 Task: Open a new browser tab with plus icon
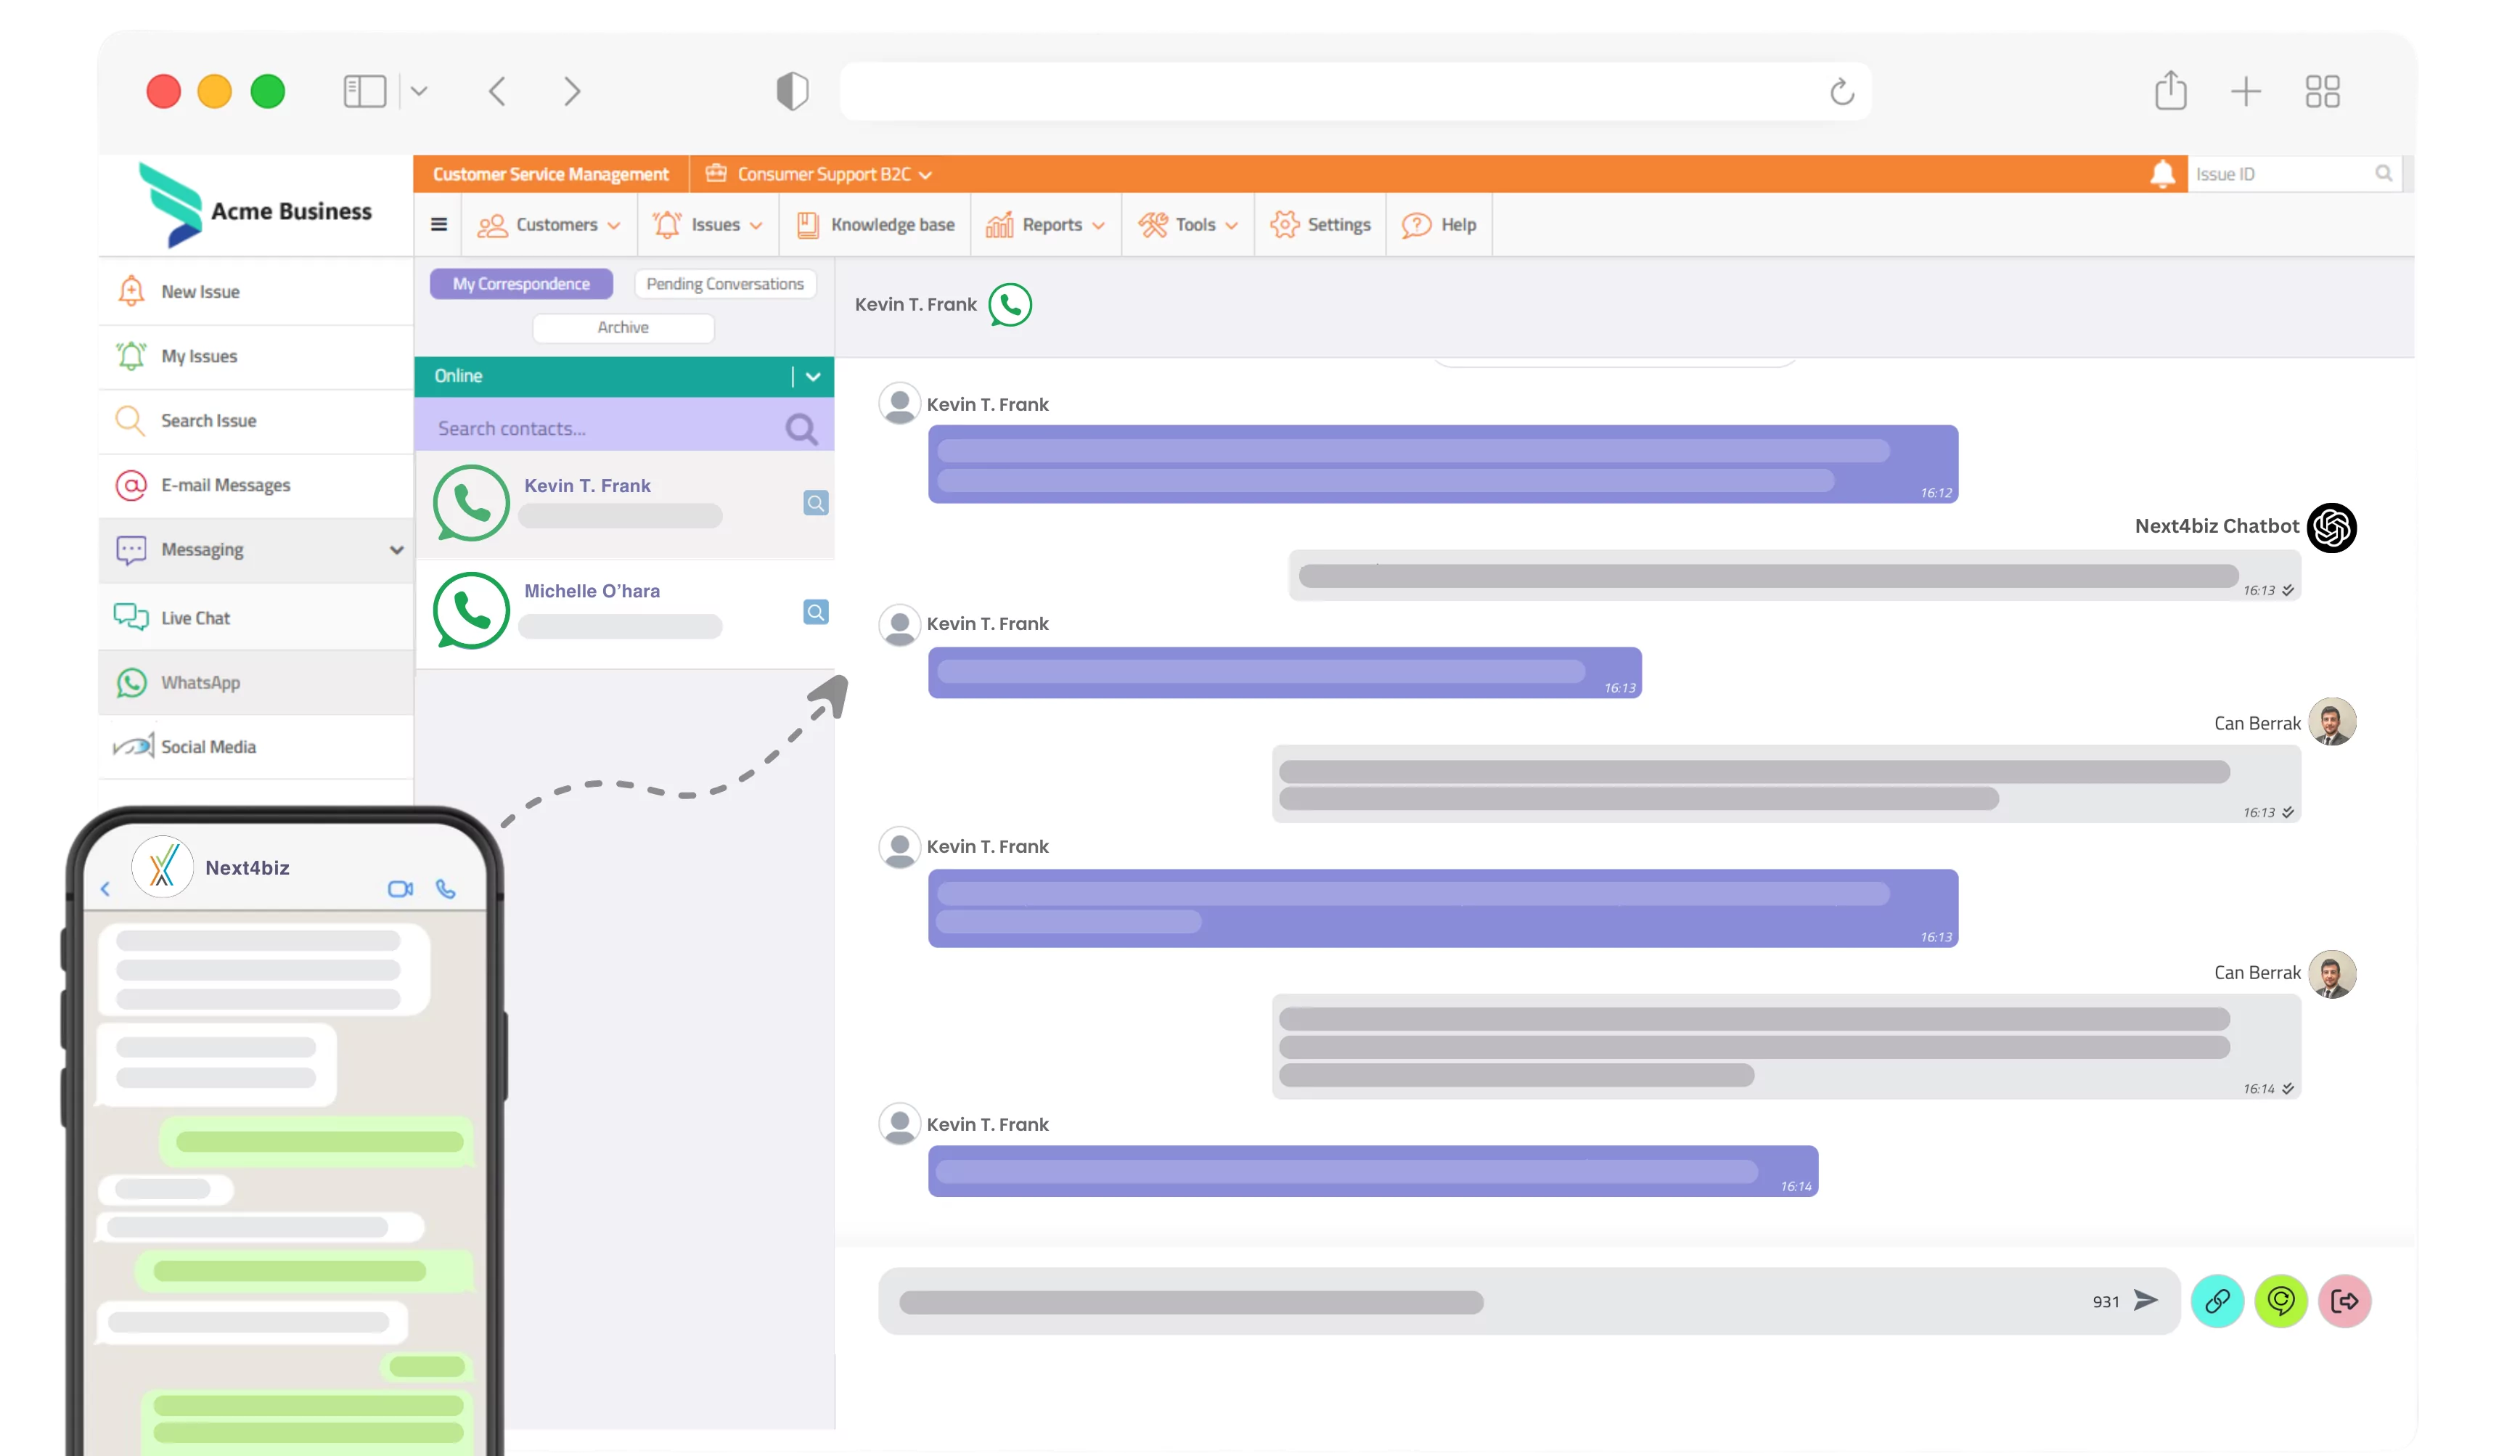2246,91
